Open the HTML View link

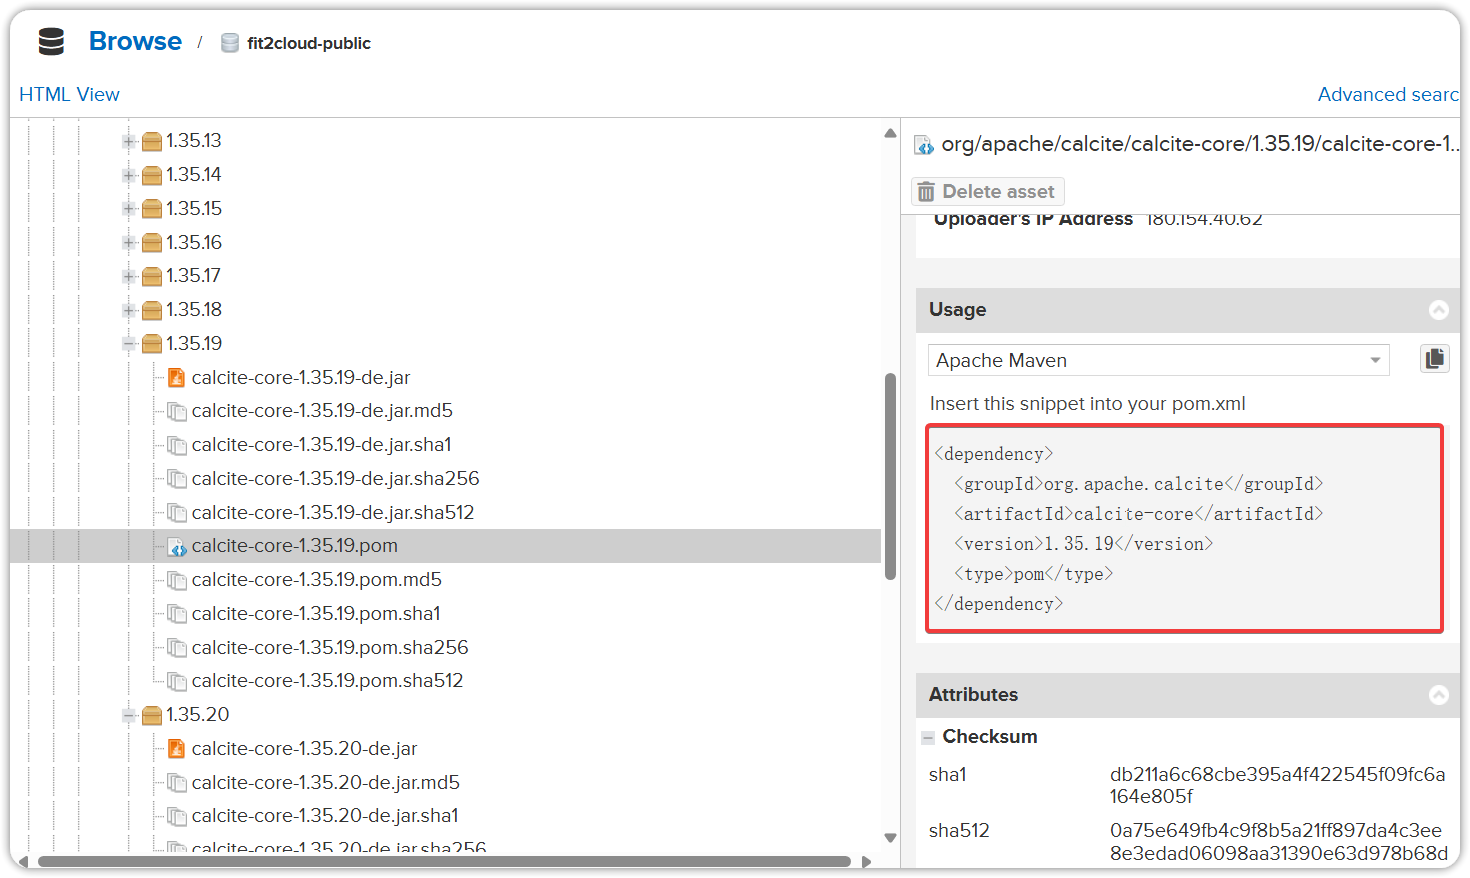click(69, 94)
